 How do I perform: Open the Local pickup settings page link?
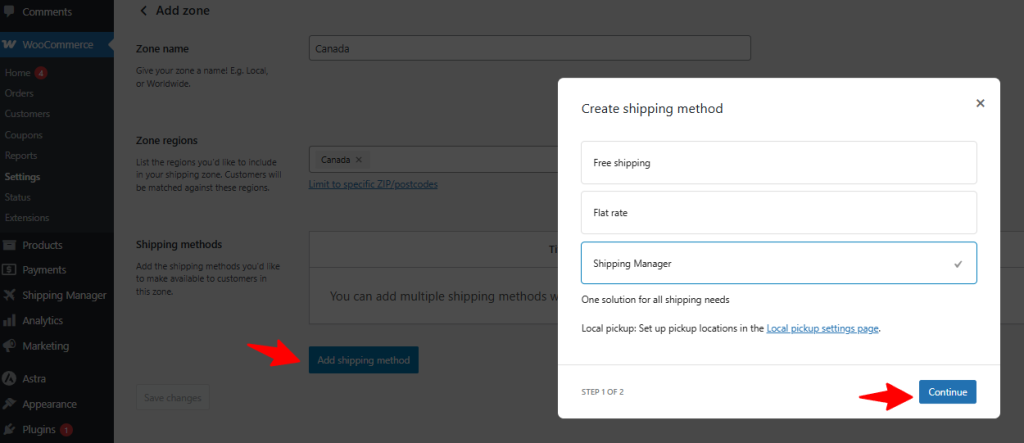(x=822, y=328)
